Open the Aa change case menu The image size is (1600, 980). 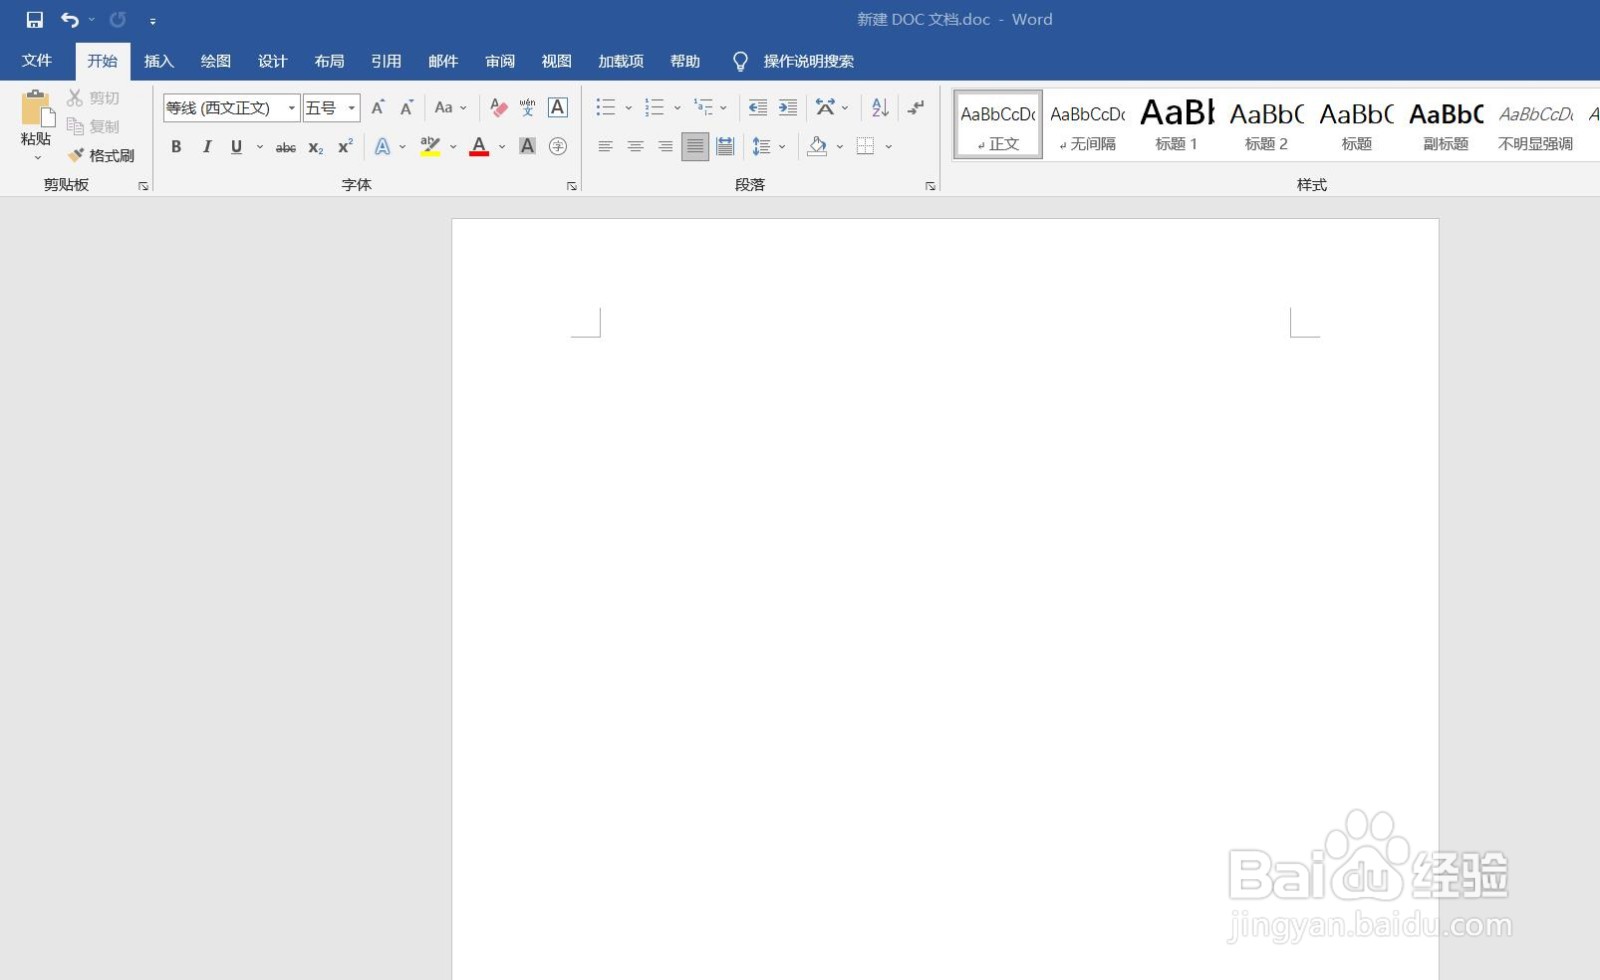coord(450,108)
